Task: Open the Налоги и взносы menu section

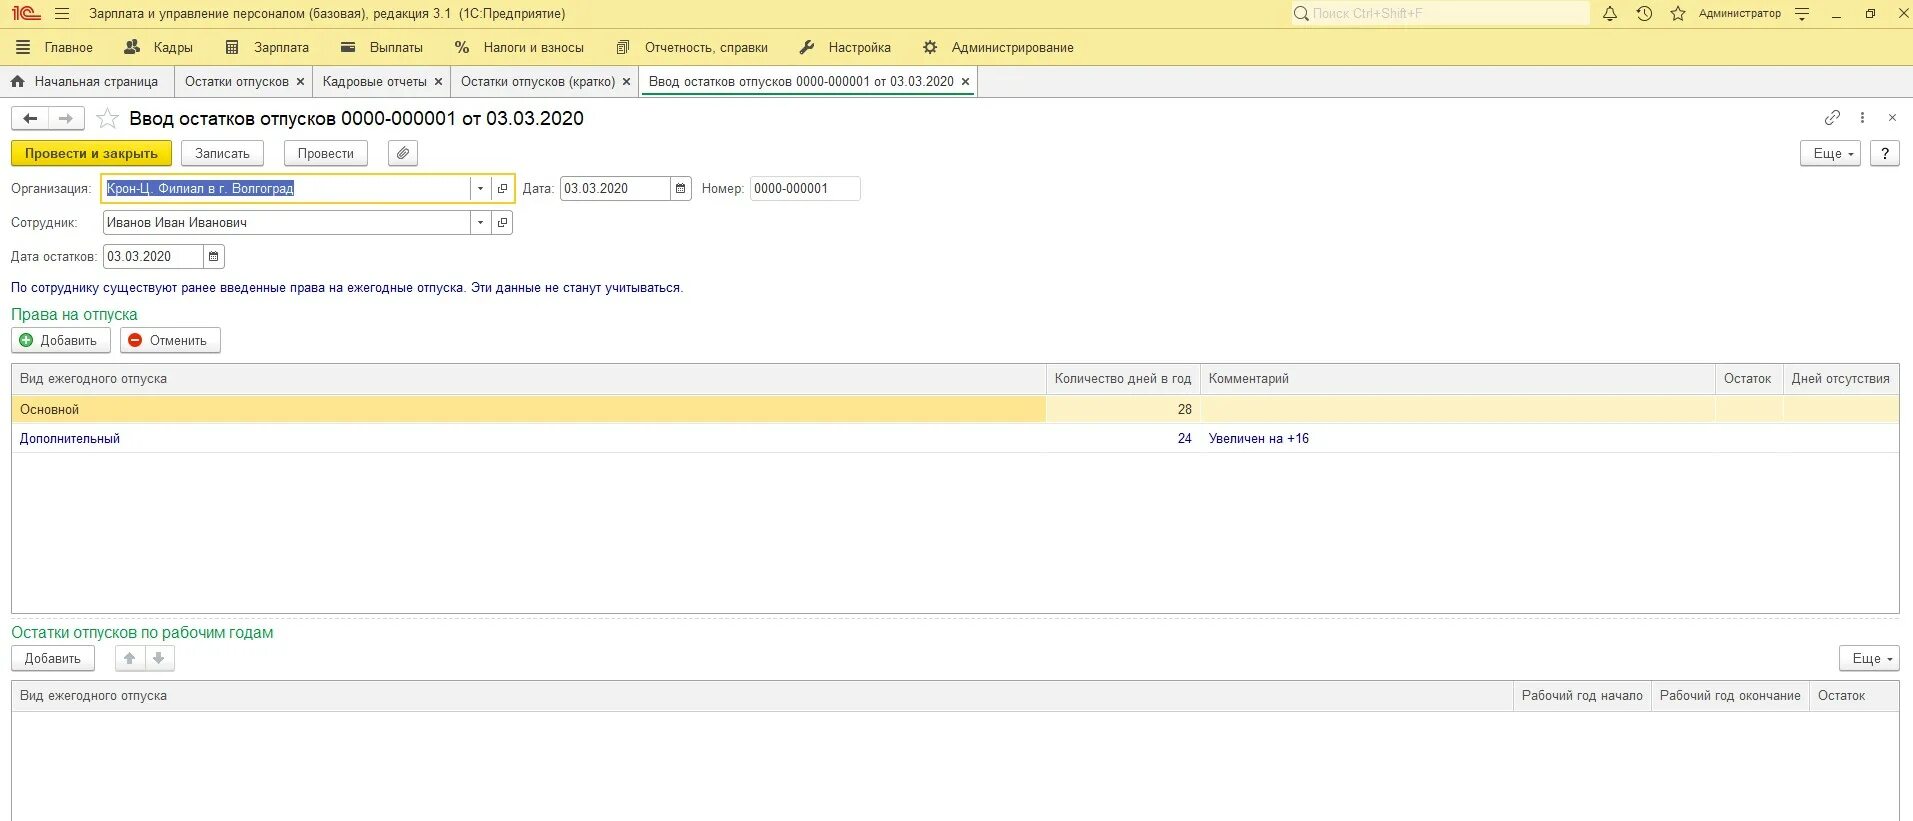Action: click(x=519, y=47)
